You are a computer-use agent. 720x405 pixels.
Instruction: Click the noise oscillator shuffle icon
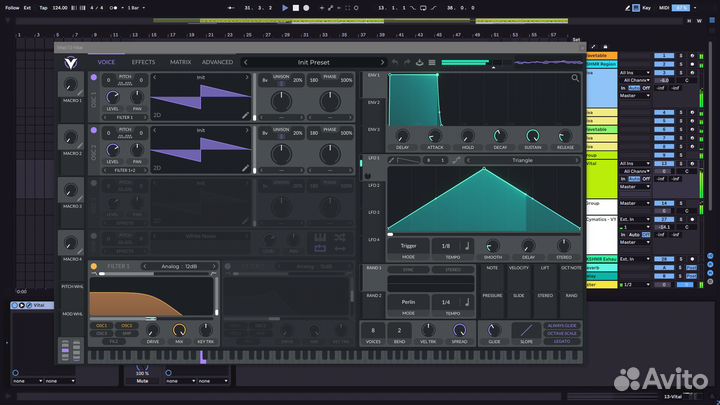[x=340, y=237]
